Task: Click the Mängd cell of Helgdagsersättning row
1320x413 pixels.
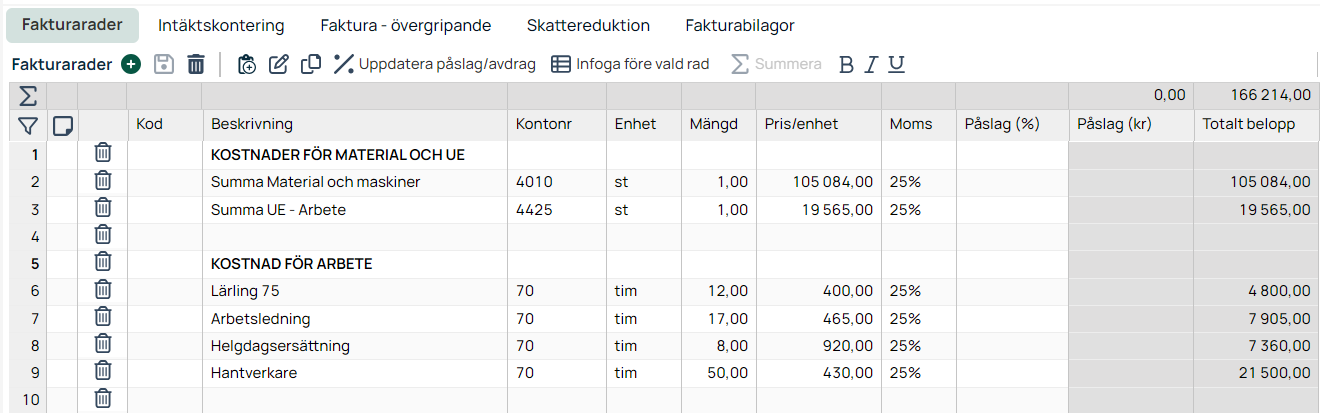Action: click(718, 345)
